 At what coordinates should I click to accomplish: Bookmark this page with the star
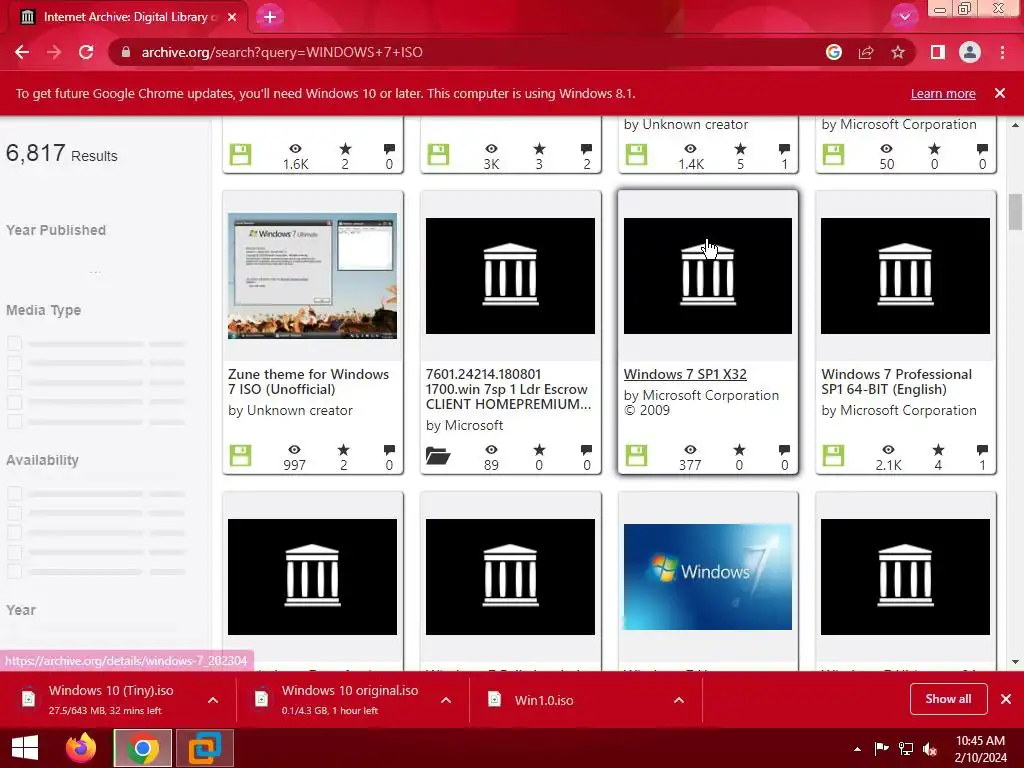coord(898,52)
